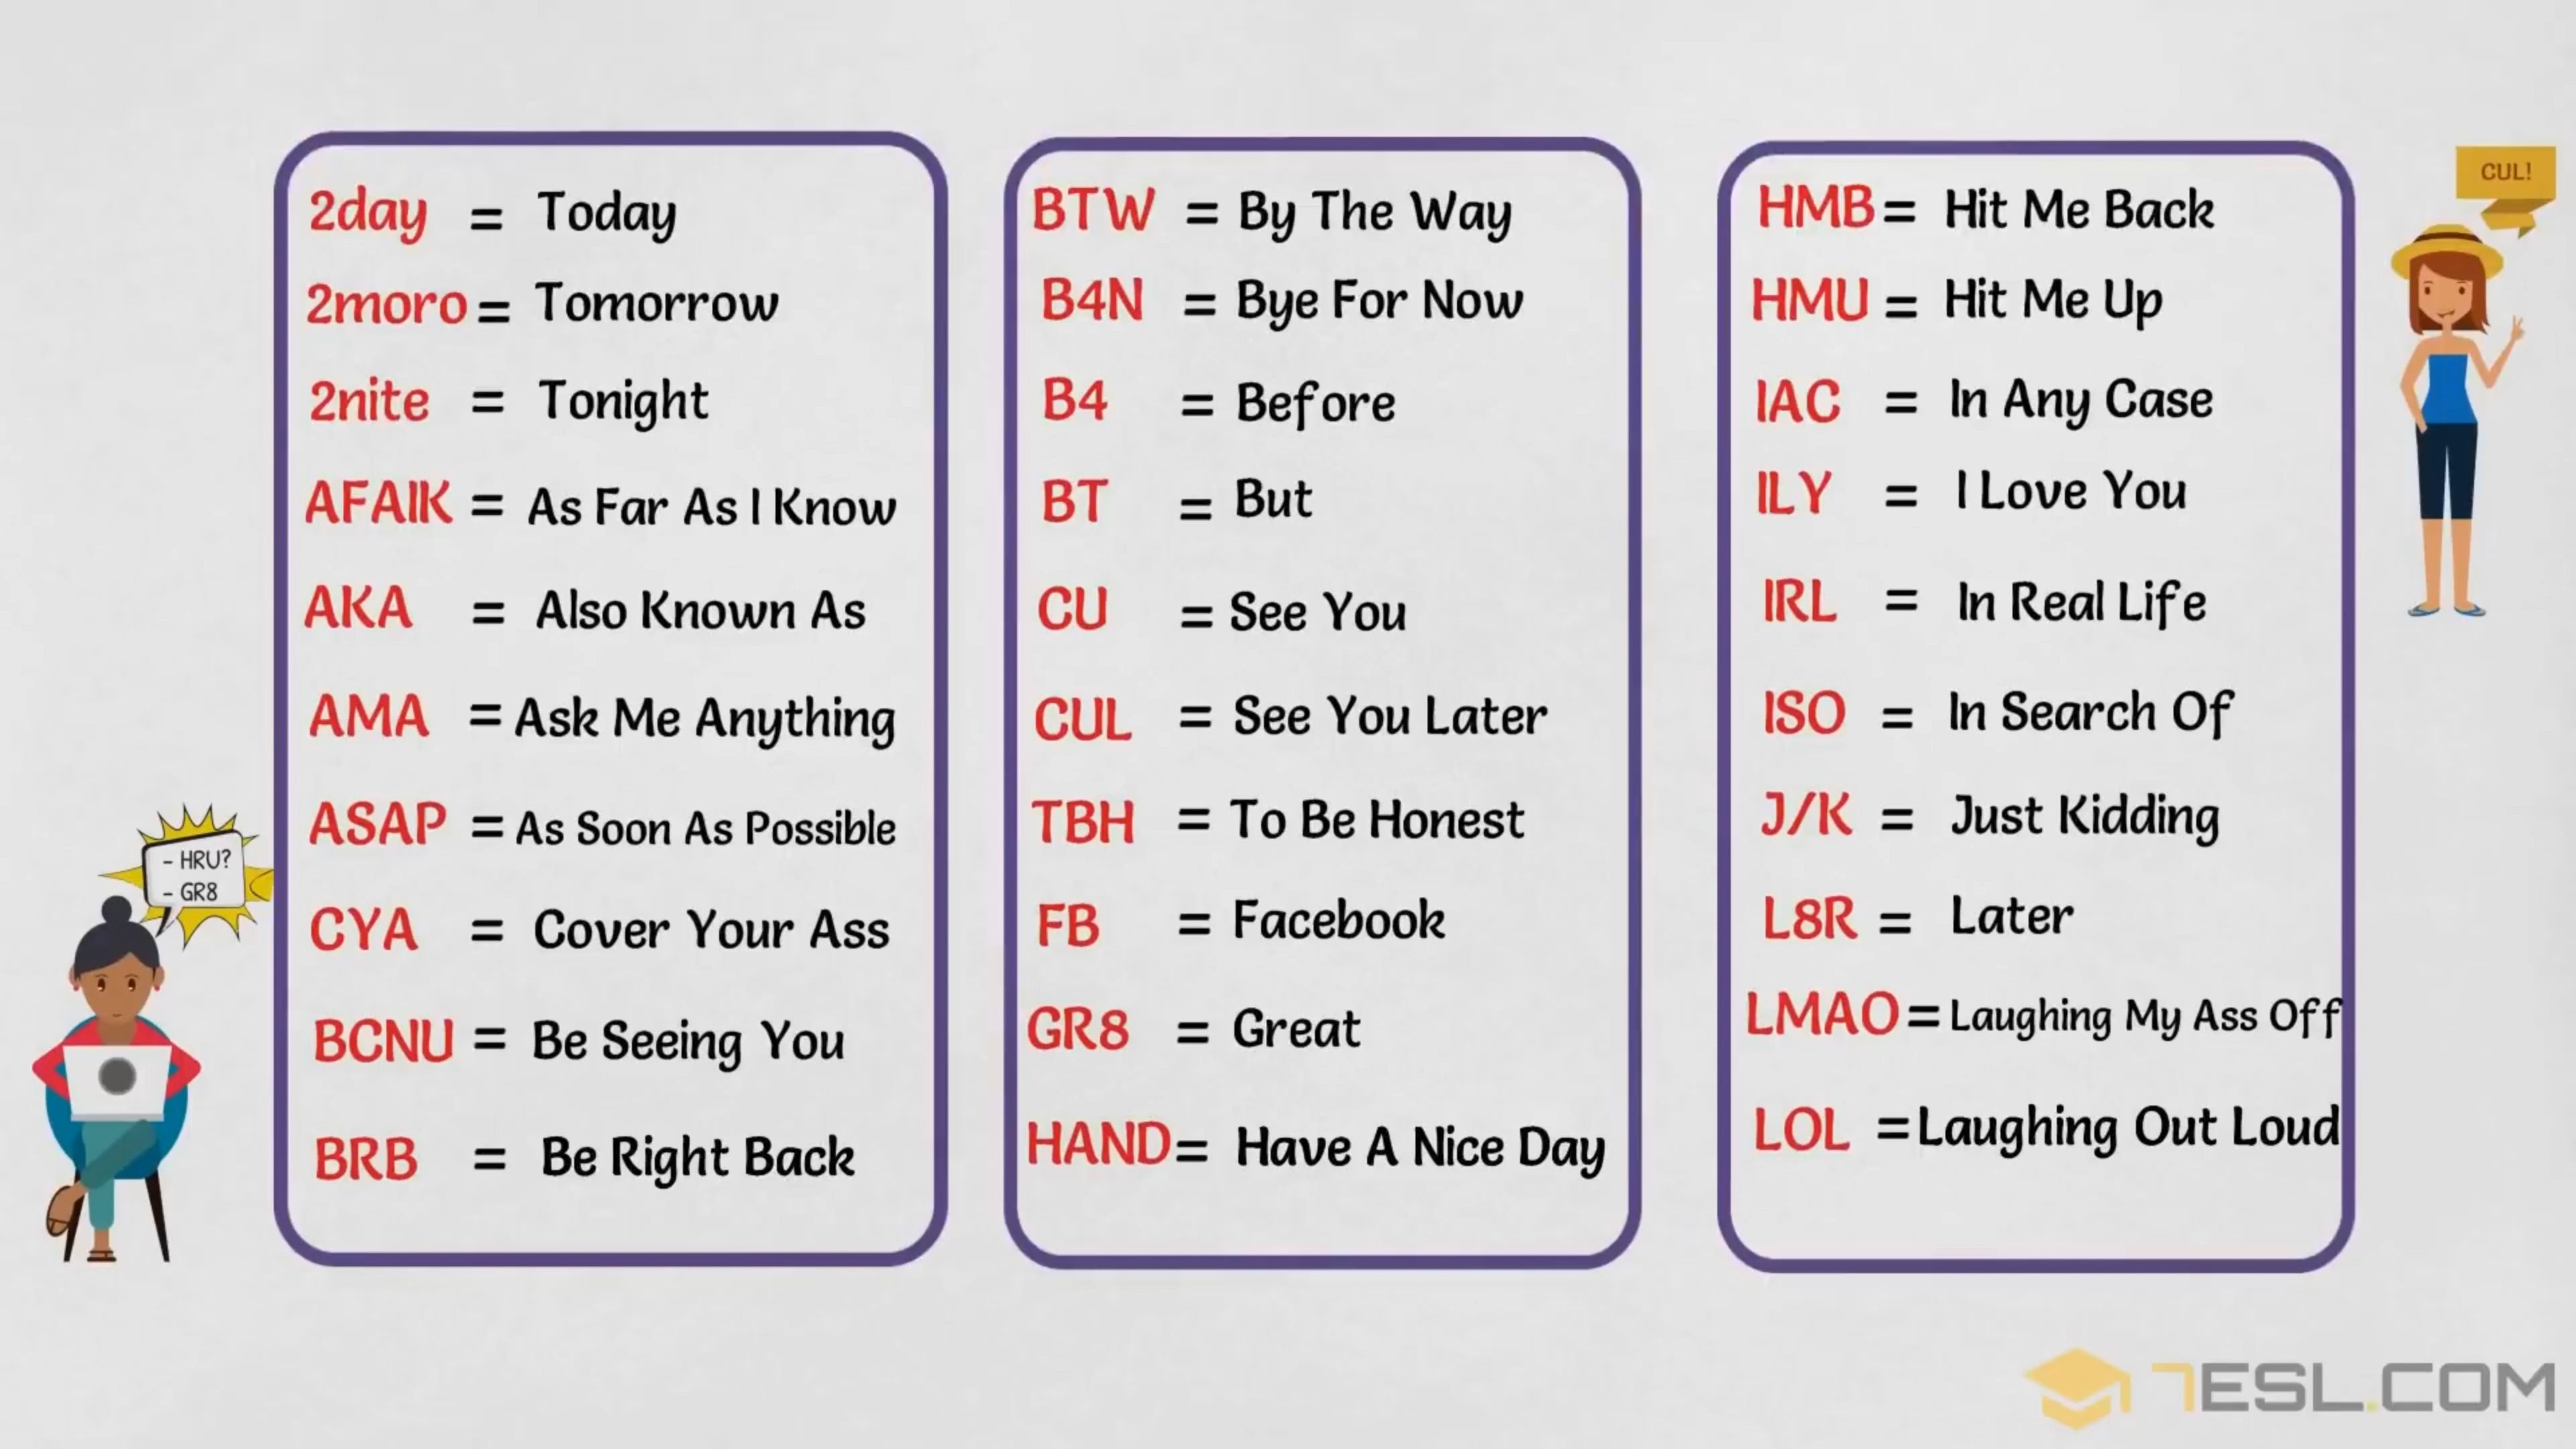
Task: Select the 2day abbreviation label
Action: pos(372,209)
